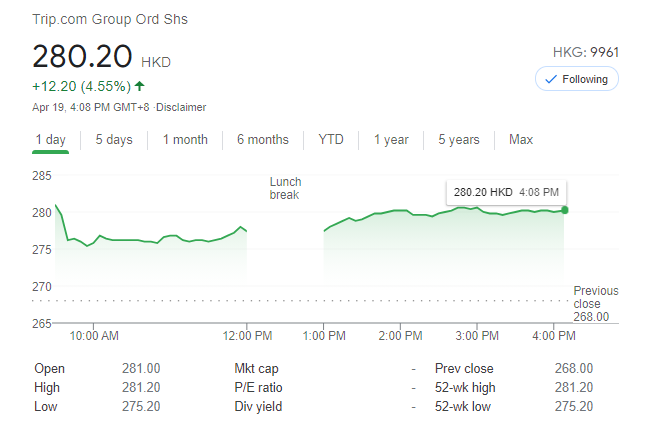This screenshot has height=442, width=656.
Task: Click the checkmark icon in Following
Action: point(551,79)
